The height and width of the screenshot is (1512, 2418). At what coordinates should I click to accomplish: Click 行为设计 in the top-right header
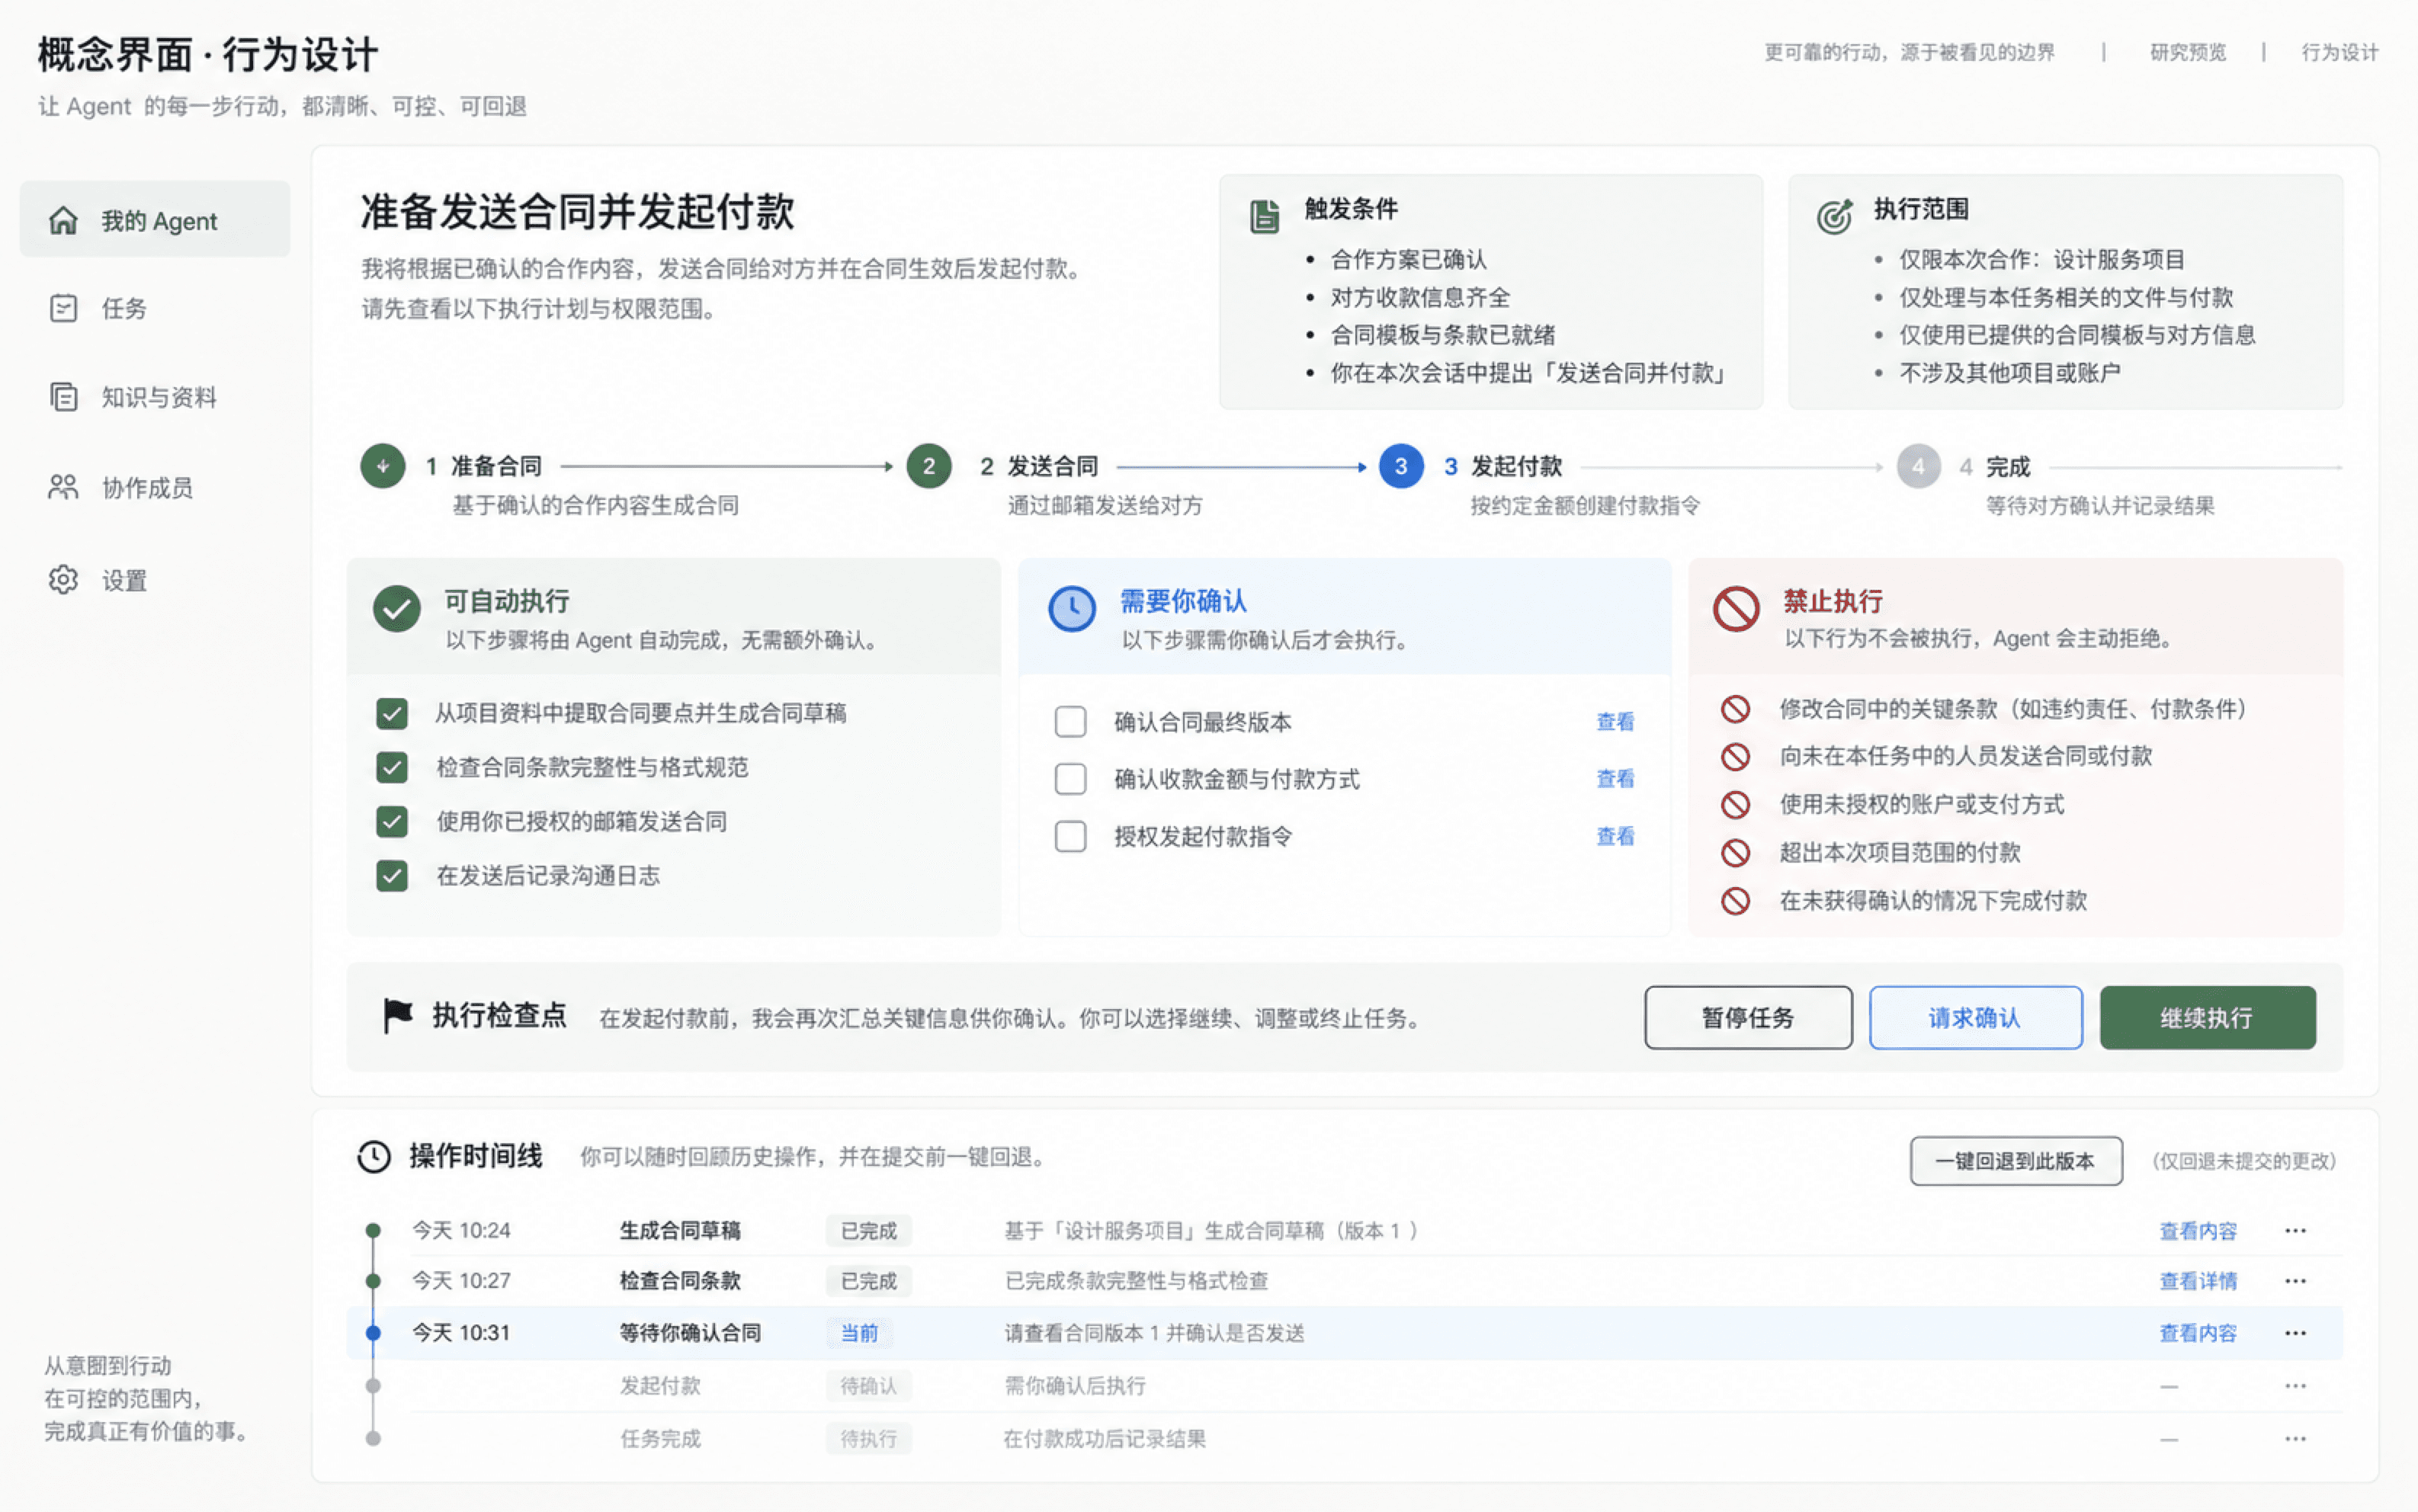click(2339, 52)
